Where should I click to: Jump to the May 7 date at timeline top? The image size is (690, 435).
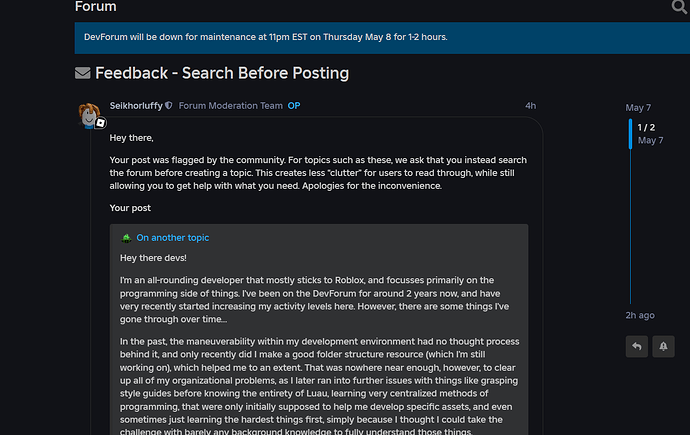point(638,107)
